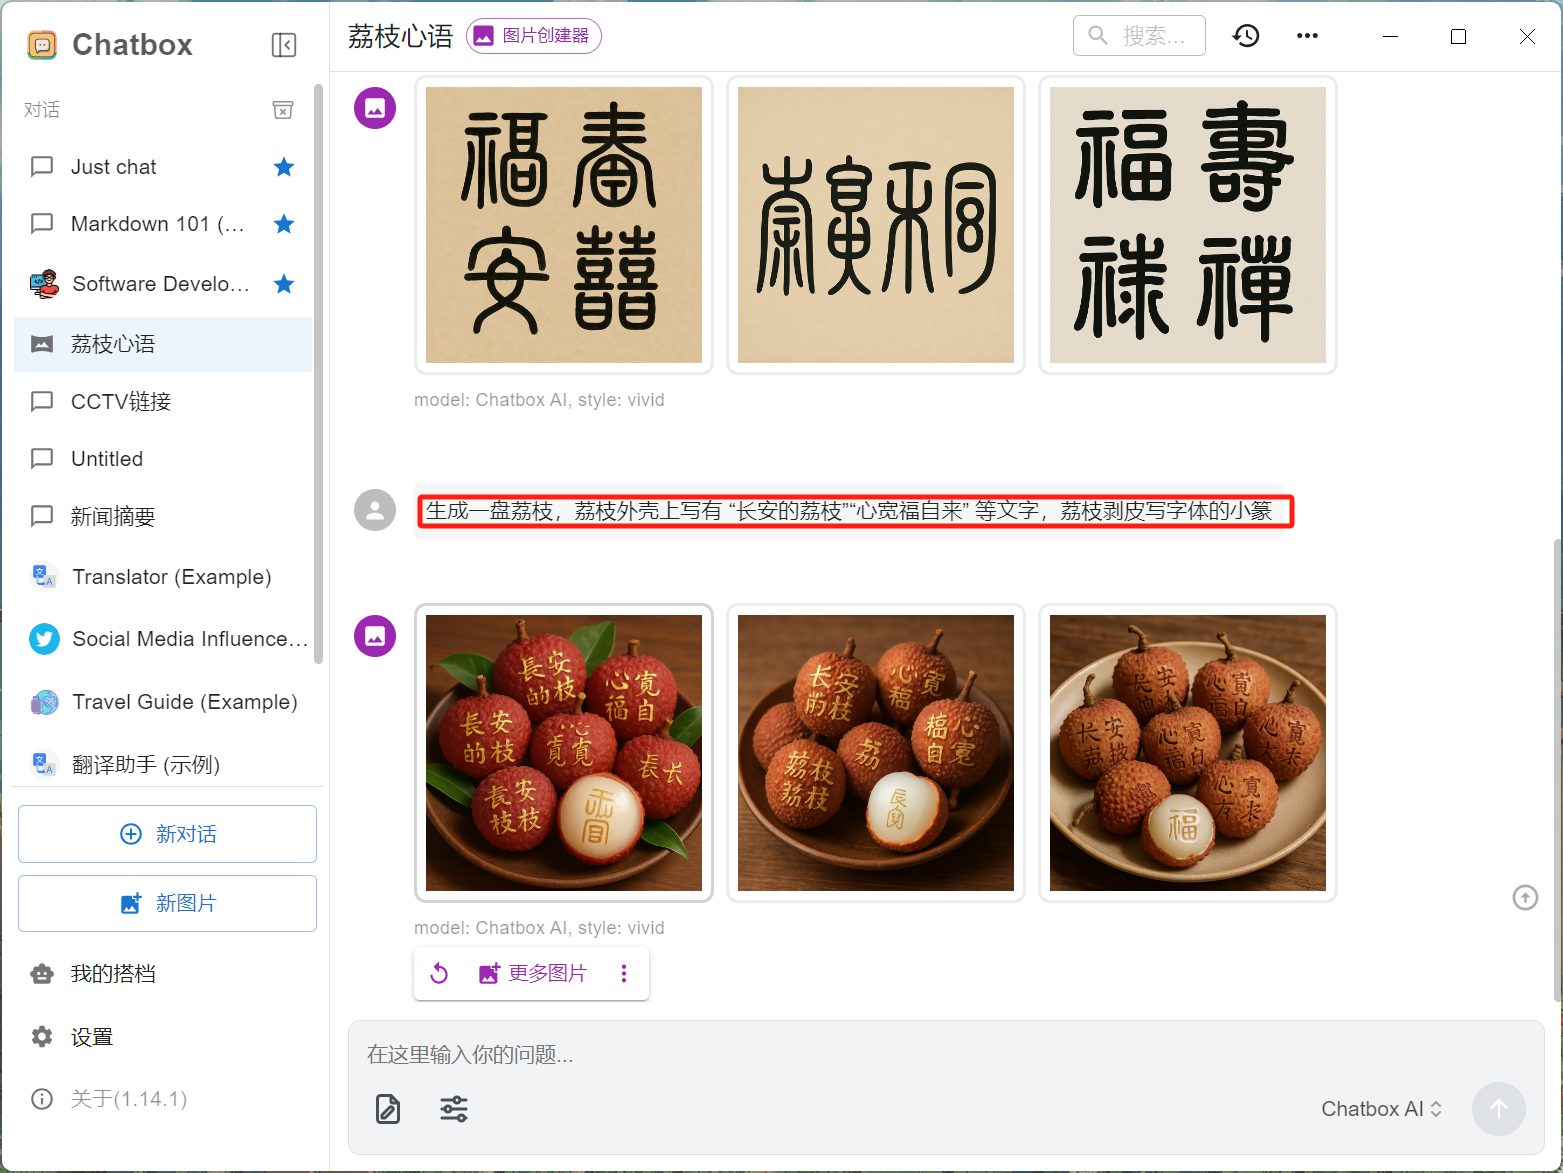
Task: Click the 新闻摘要 chat bubble icon
Action: tap(42, 516)
